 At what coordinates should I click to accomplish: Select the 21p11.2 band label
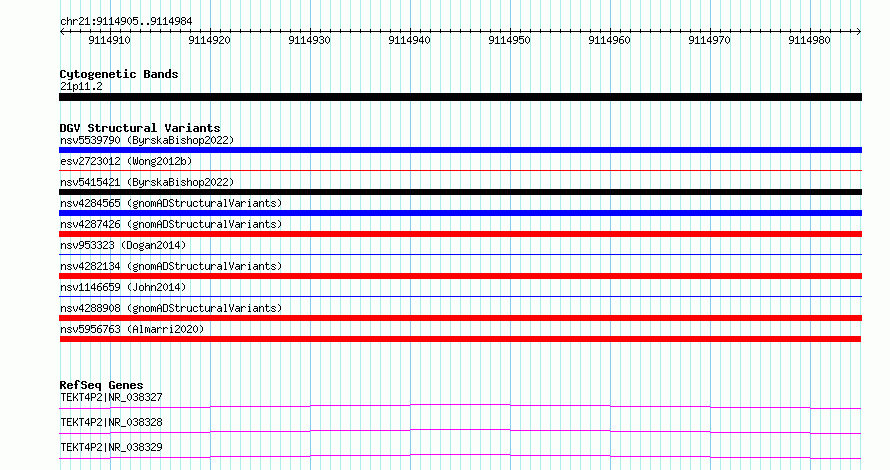click(x=81, y=86)
